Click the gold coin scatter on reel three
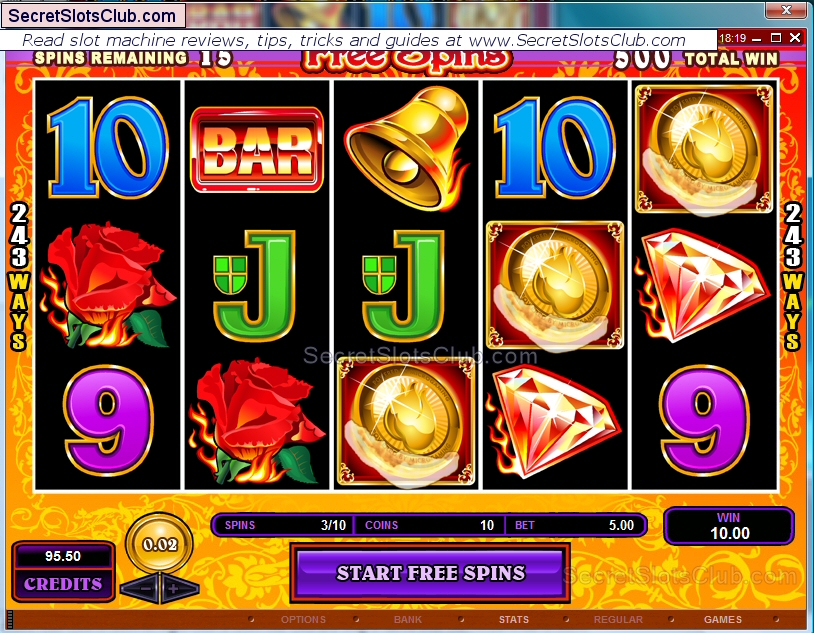 point(405,421)
